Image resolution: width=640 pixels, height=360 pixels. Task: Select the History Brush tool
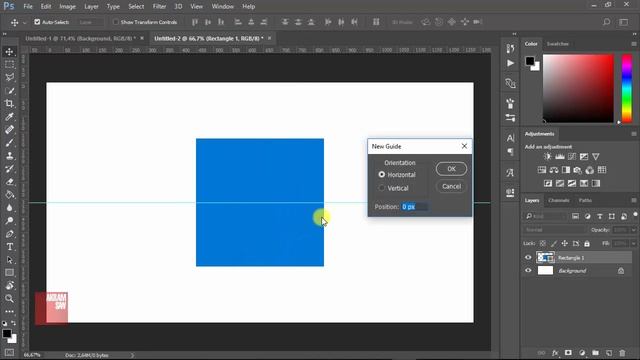pyautogui.click(x=9, y=169)
